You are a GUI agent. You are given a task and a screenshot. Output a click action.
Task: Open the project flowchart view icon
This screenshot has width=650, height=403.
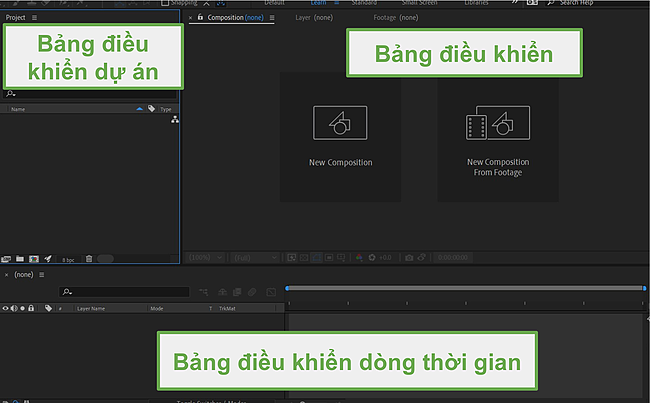click(x=175, y=120)
